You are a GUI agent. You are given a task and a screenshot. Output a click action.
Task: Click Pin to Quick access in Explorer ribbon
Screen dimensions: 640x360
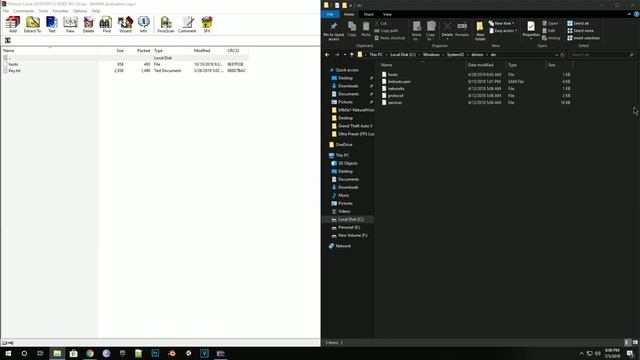pyautogui.click(x=333, y=31)
